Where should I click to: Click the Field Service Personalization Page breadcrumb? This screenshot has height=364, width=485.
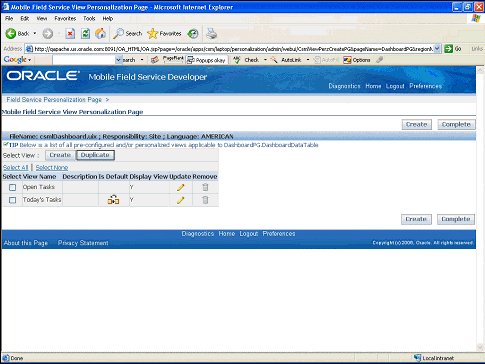pos(54,99)
